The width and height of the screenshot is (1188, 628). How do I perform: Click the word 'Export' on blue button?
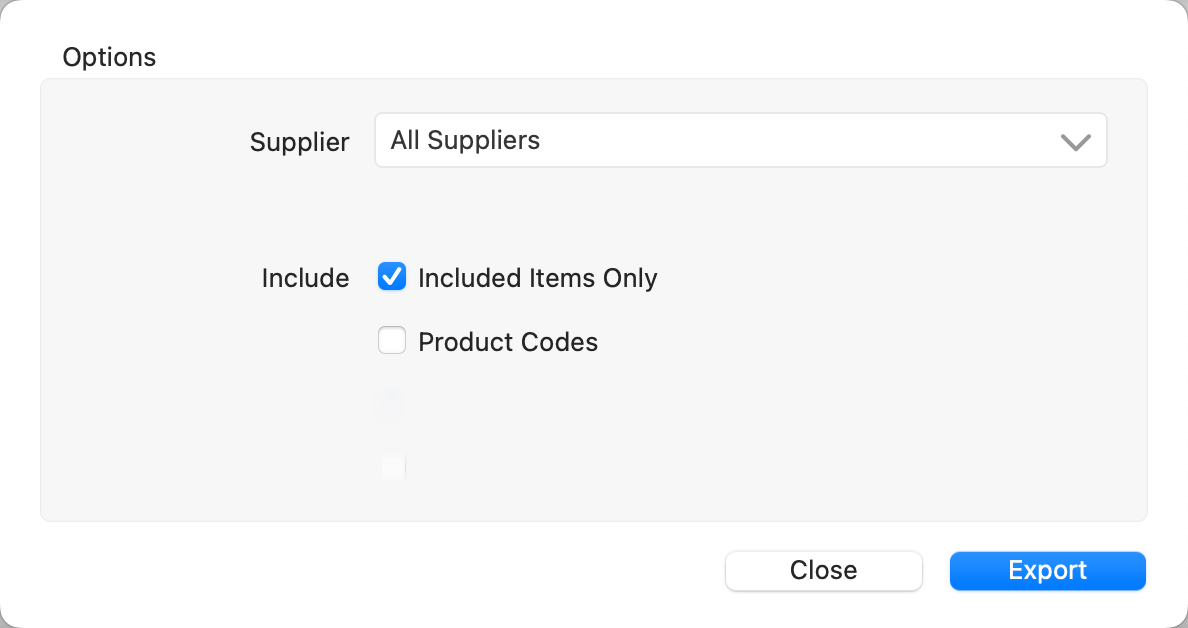(x=1047, y=571)
